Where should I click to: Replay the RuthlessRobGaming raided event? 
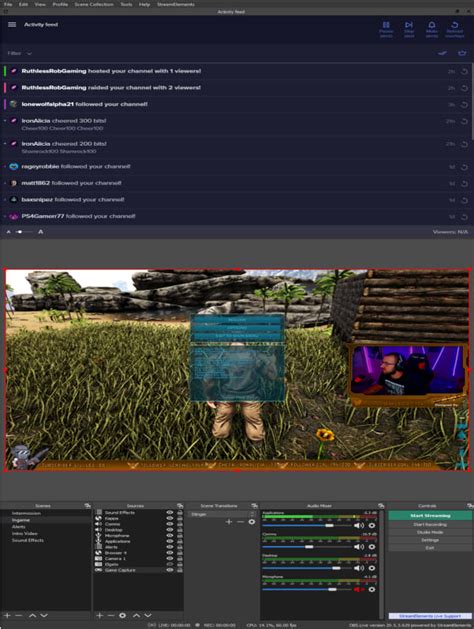pyautogui.click(x=464, y=88)
